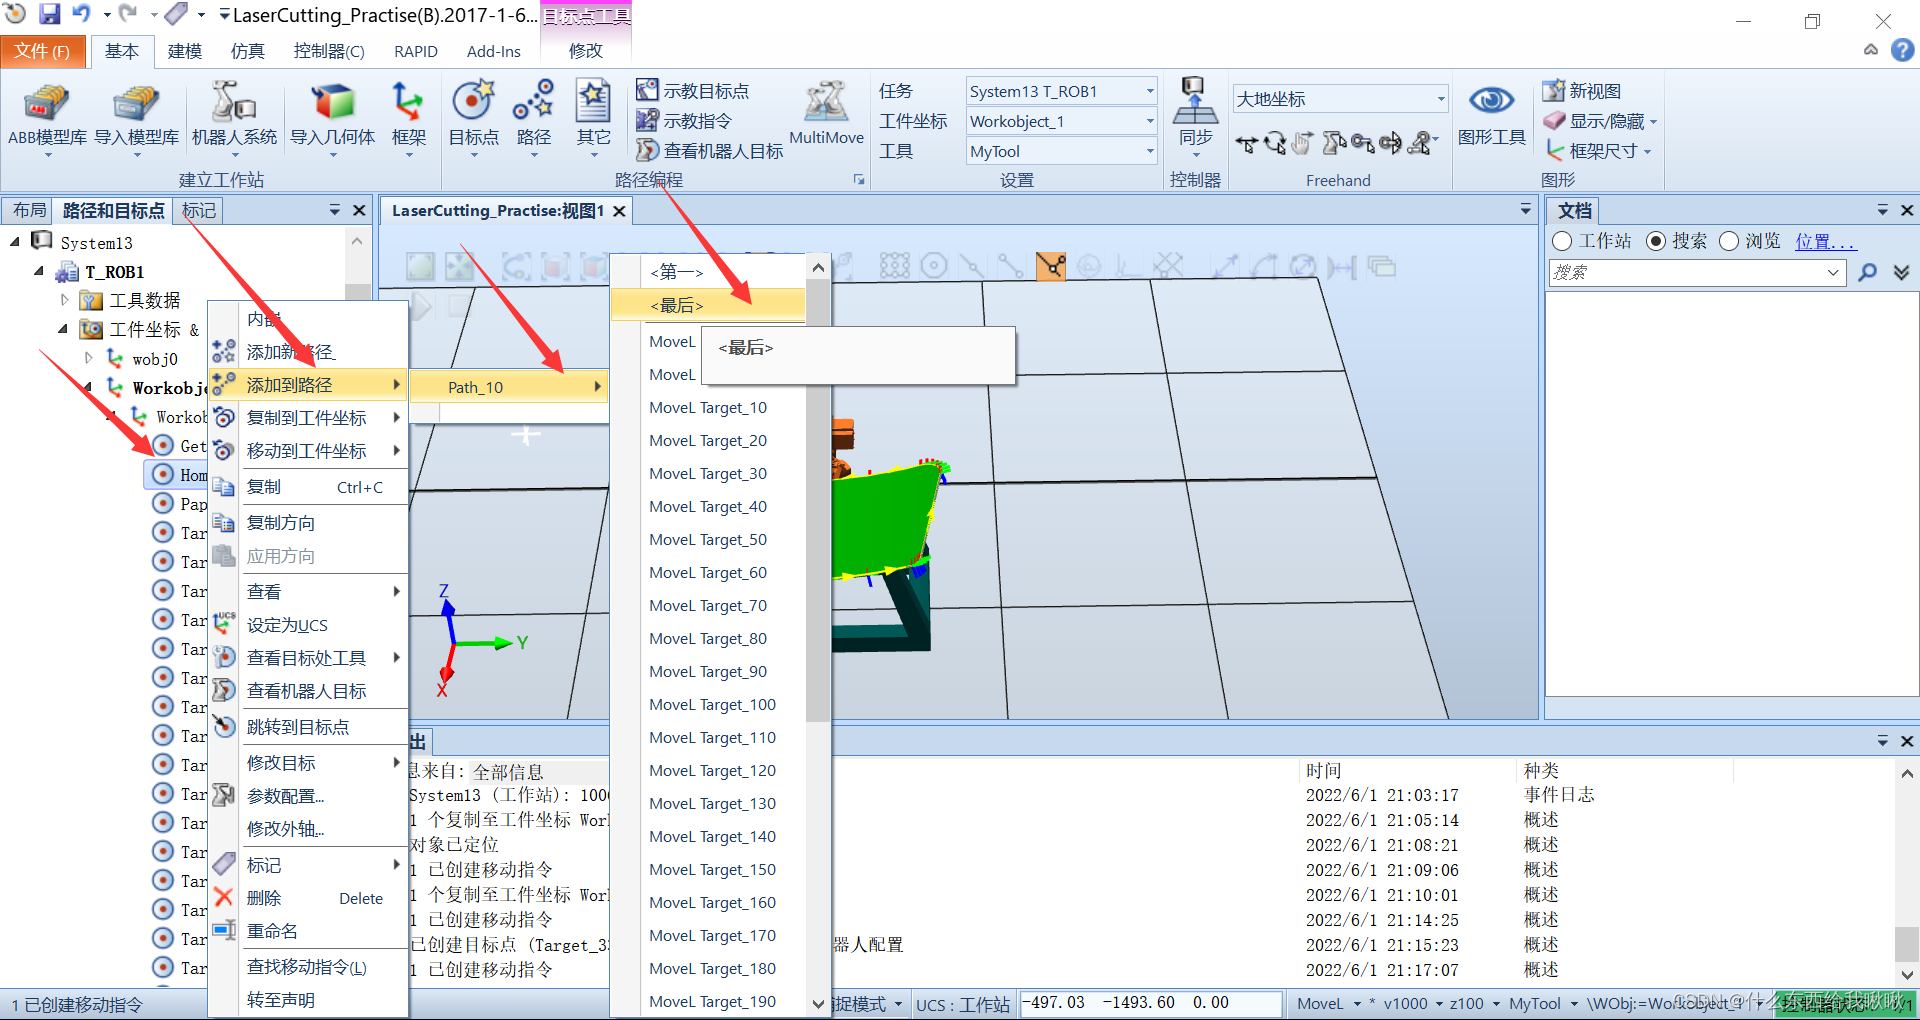
Task: Select the 工作站 radio button
Action: (x=1562, y=241)
